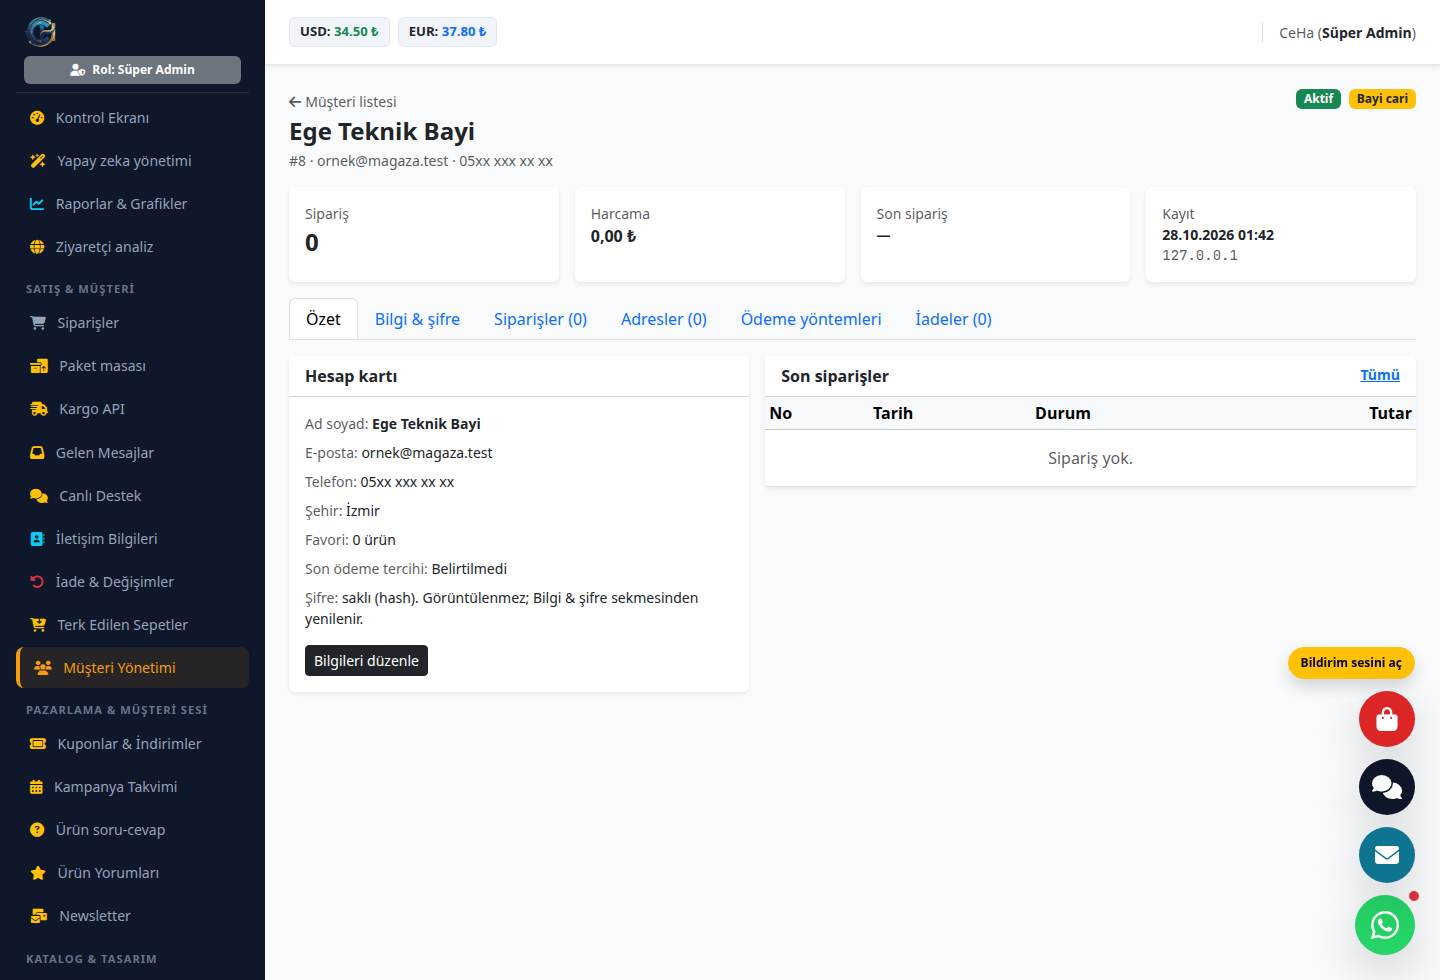Click the İletişim Bilgileri contact icon
Image resolution: width=1440 pixels, height=980 pixels.
(x=37, y=539)
